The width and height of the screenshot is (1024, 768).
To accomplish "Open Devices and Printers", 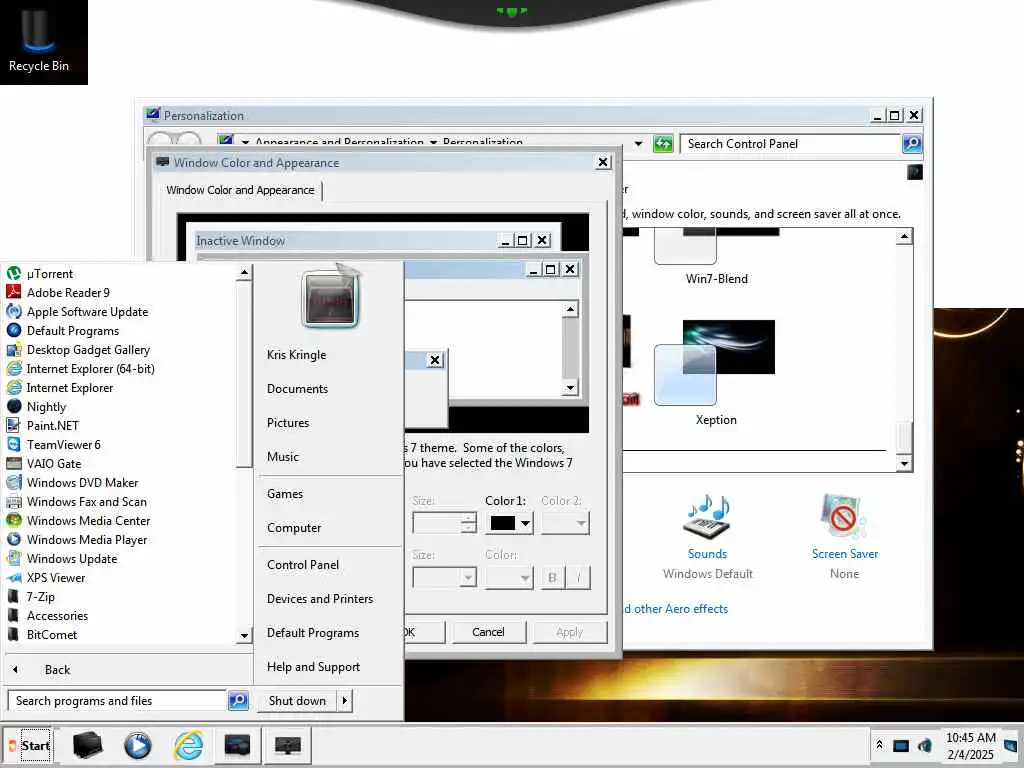I will click(x=320, y=599).
